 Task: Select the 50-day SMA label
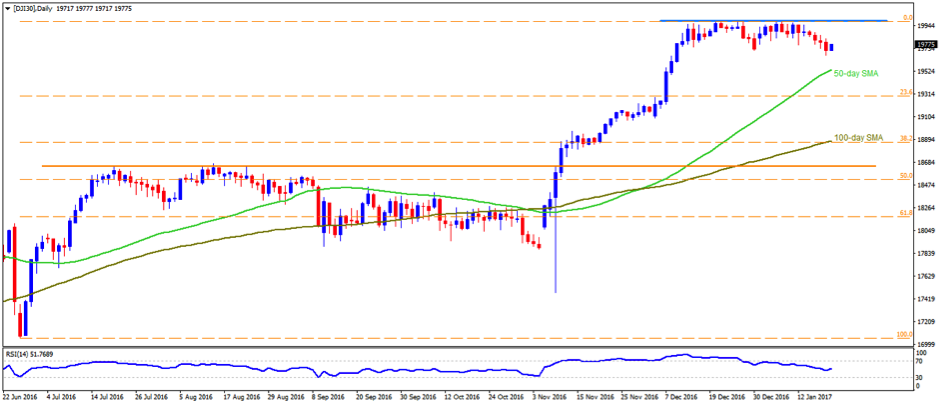coord(857,73)
